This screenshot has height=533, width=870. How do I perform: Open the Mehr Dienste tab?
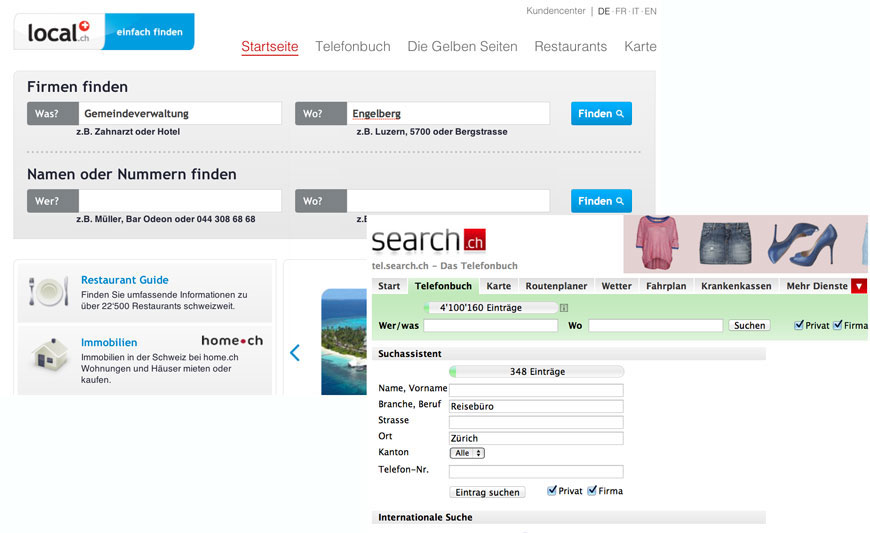pos(817,286)
